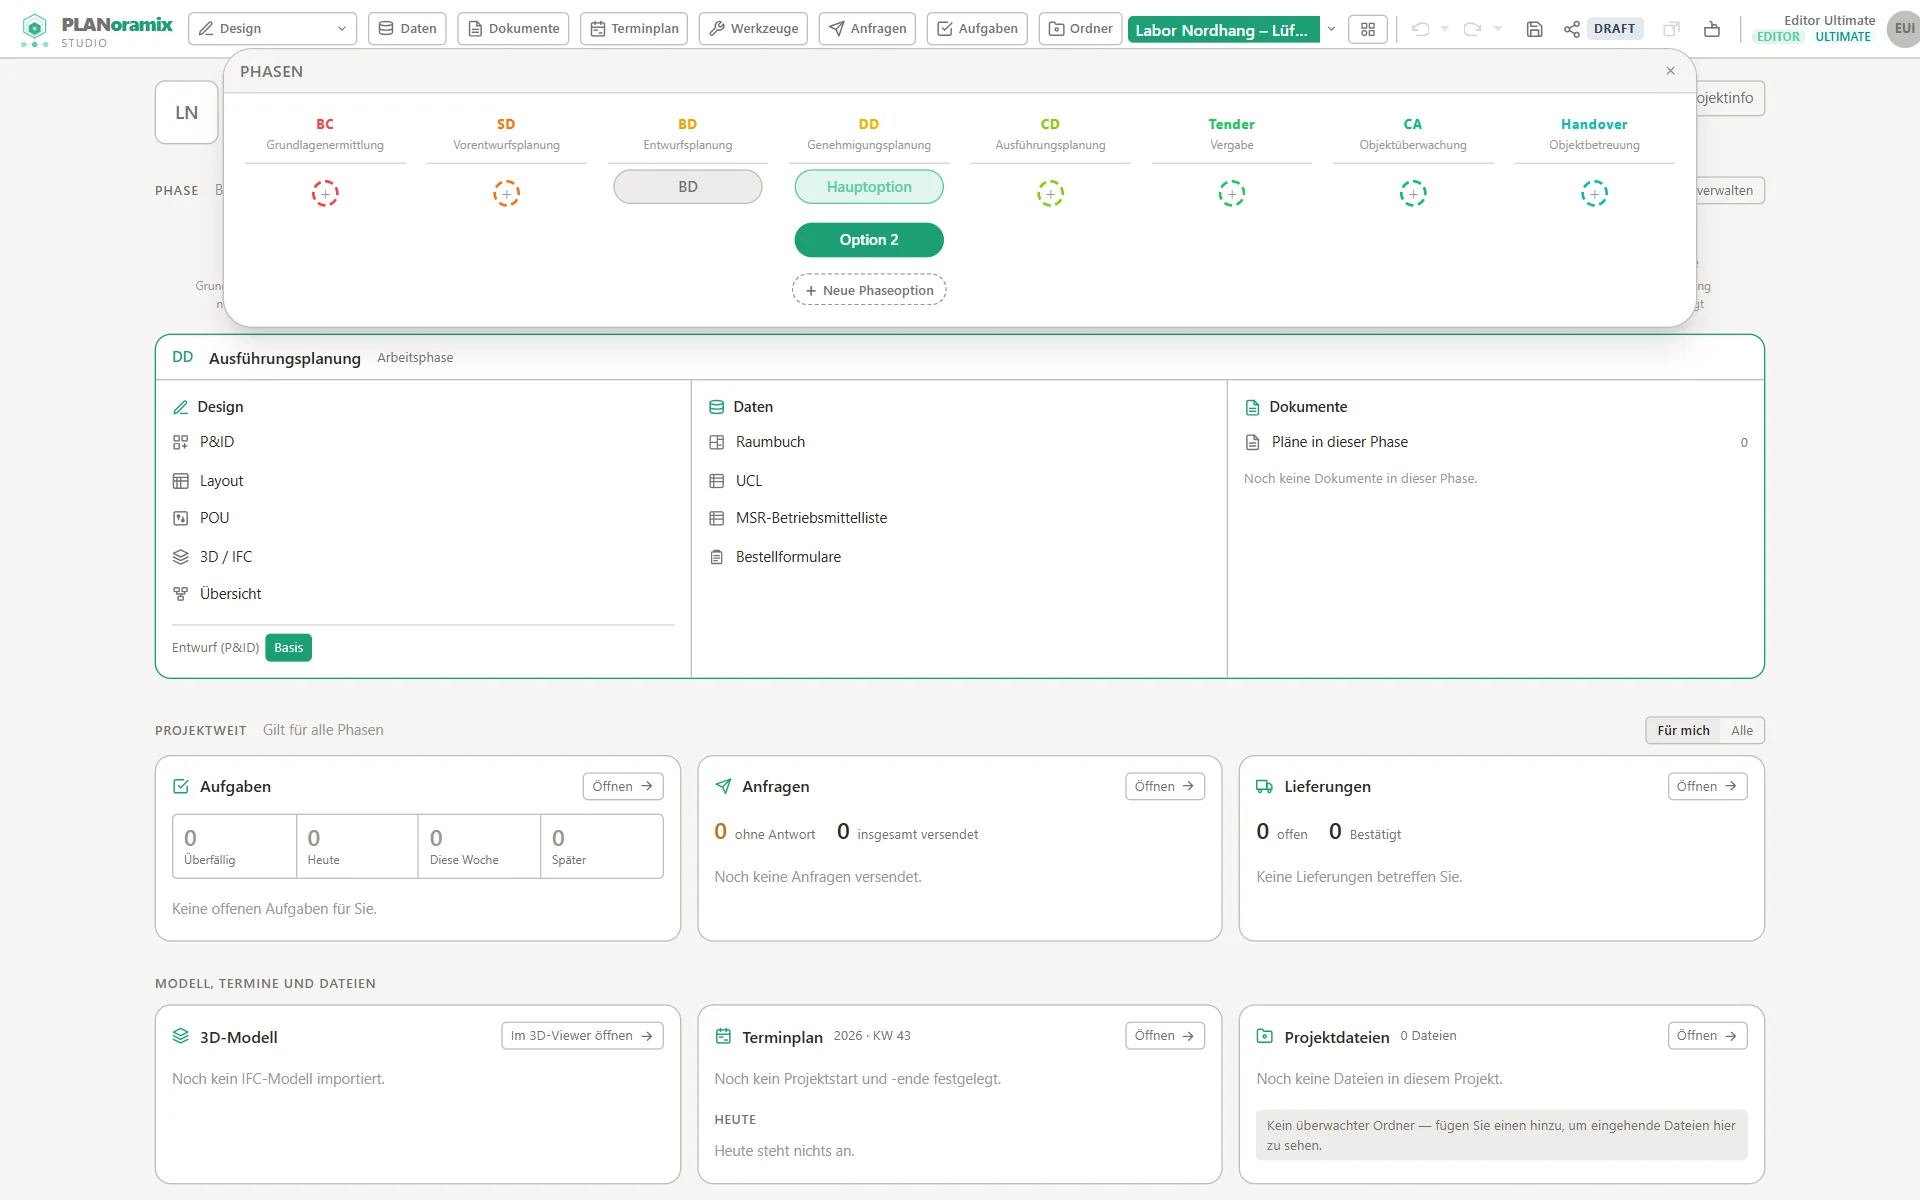Click the save icon in the top toolbar
This screenshot has width=1920, height=1200.
tap(1534, 29)
